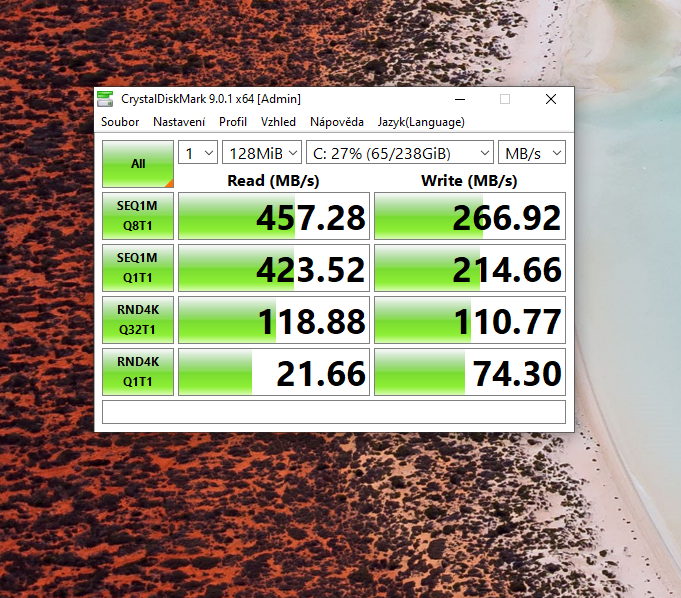Open the Nápověda menu
This screenshot has height=598, width=681.
[x=337, y=122]
